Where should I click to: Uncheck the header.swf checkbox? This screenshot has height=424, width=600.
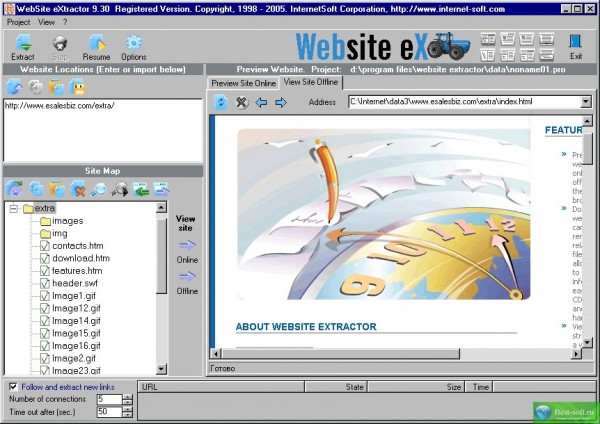point(45,283)
